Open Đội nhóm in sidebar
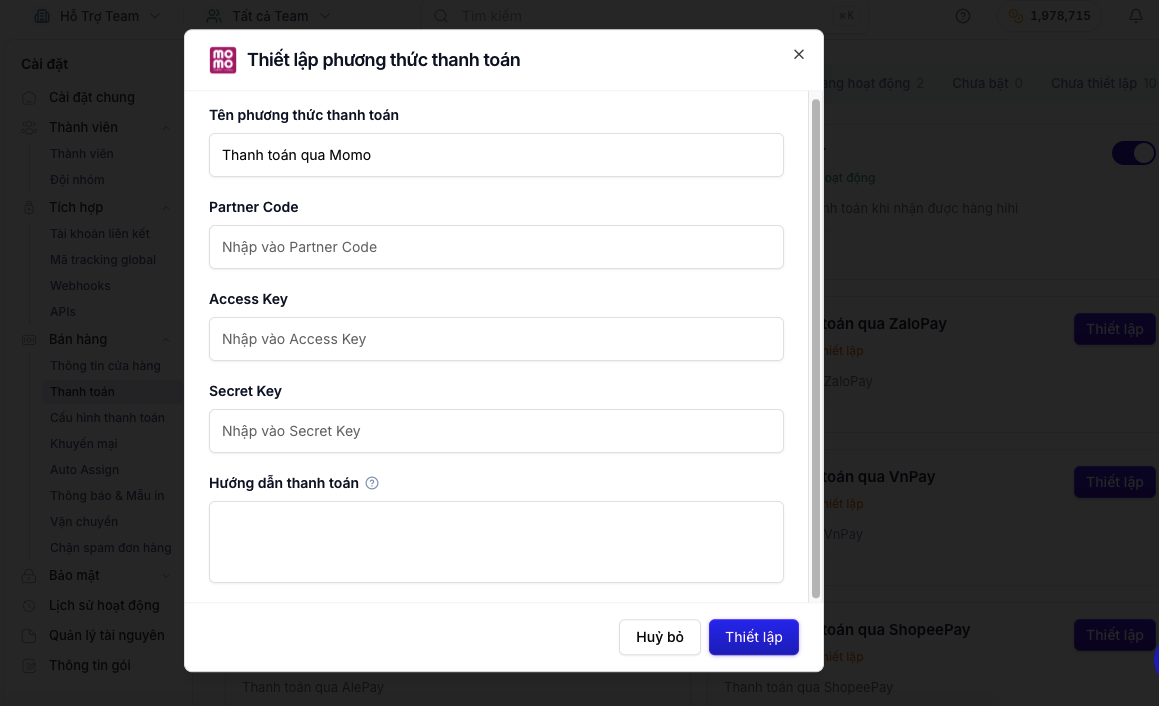 (x=77, y=180)
